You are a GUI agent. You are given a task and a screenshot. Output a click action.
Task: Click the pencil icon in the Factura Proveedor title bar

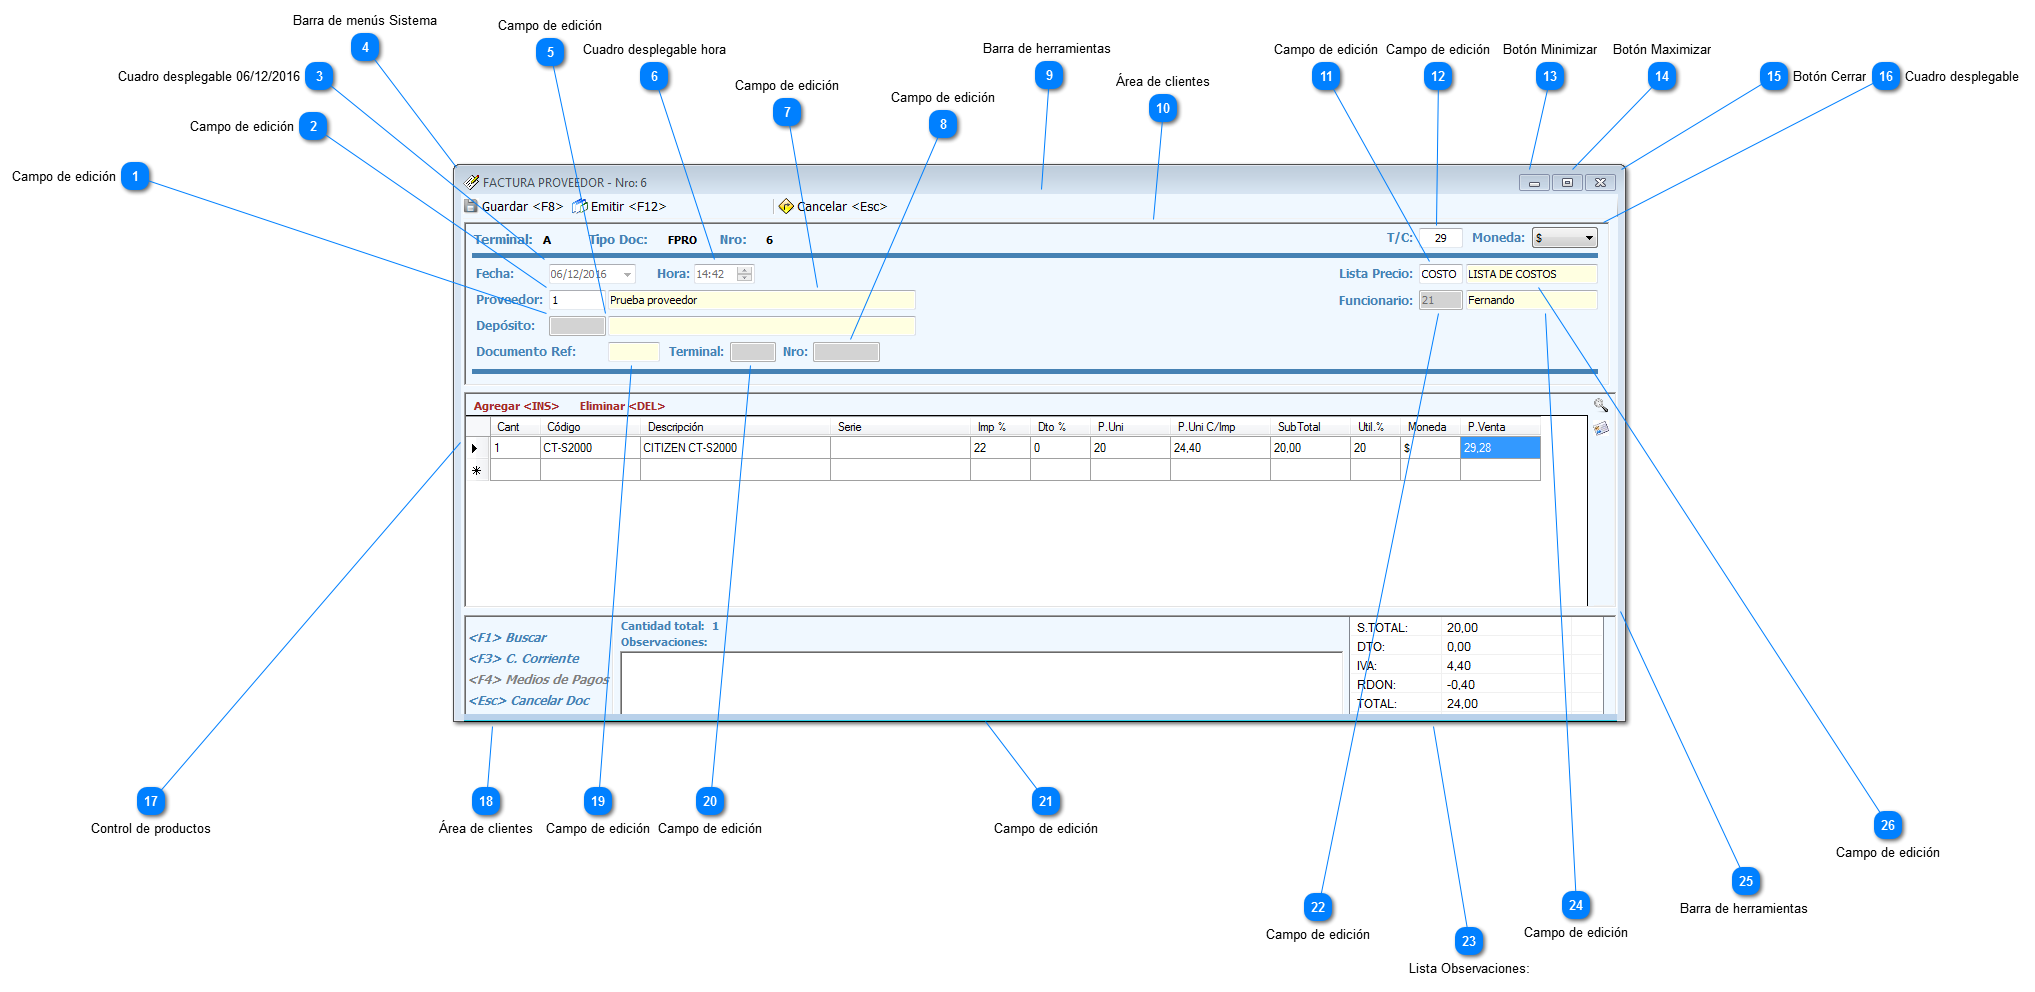coord(472,182)
